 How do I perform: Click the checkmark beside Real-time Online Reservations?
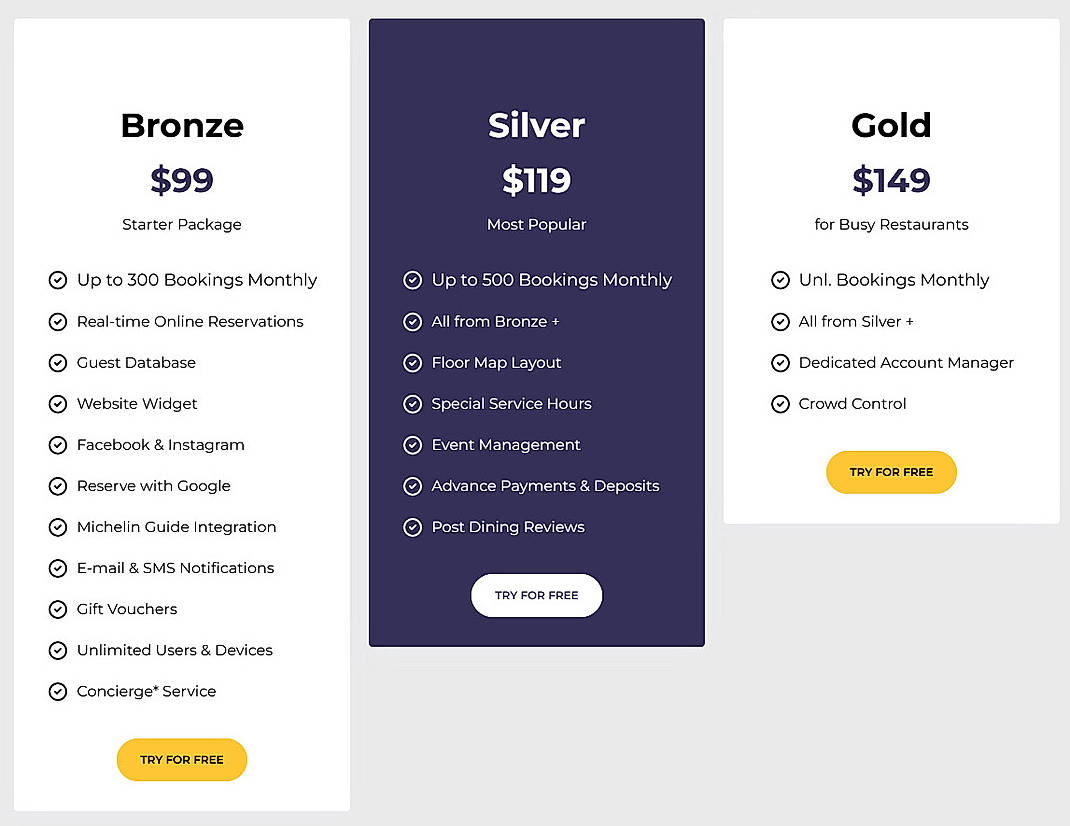(x=58, y=321)
